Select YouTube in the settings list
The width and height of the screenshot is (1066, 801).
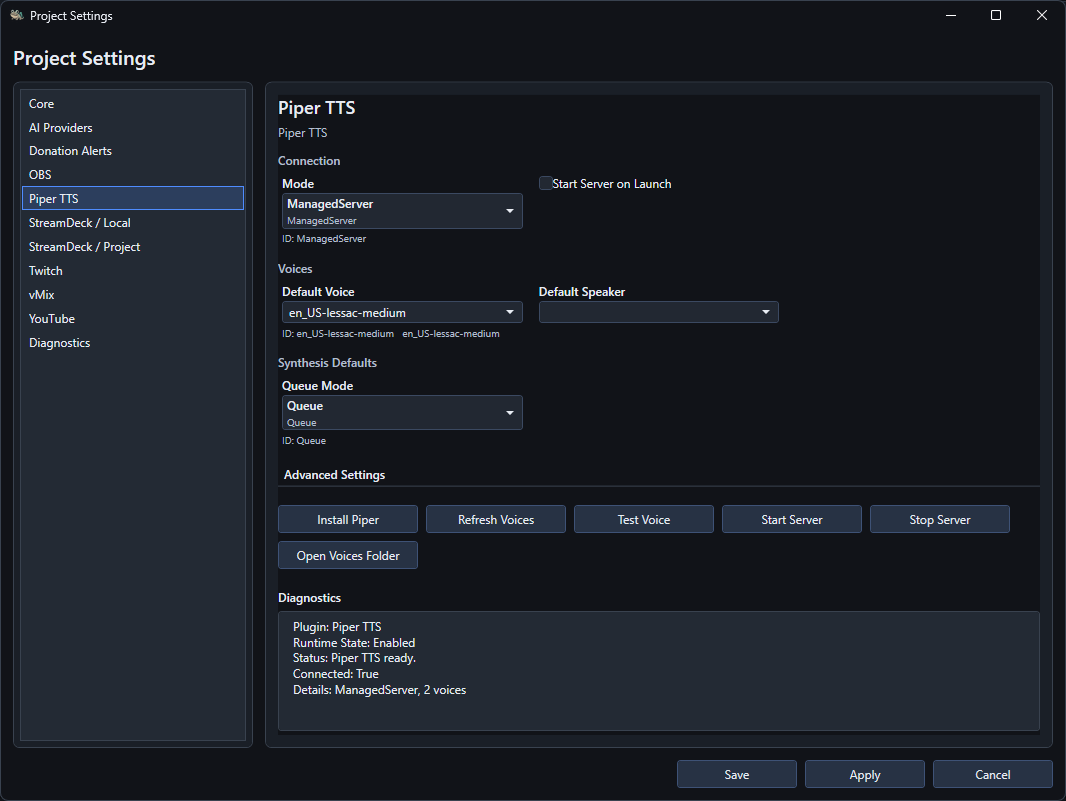coord(132,319)
